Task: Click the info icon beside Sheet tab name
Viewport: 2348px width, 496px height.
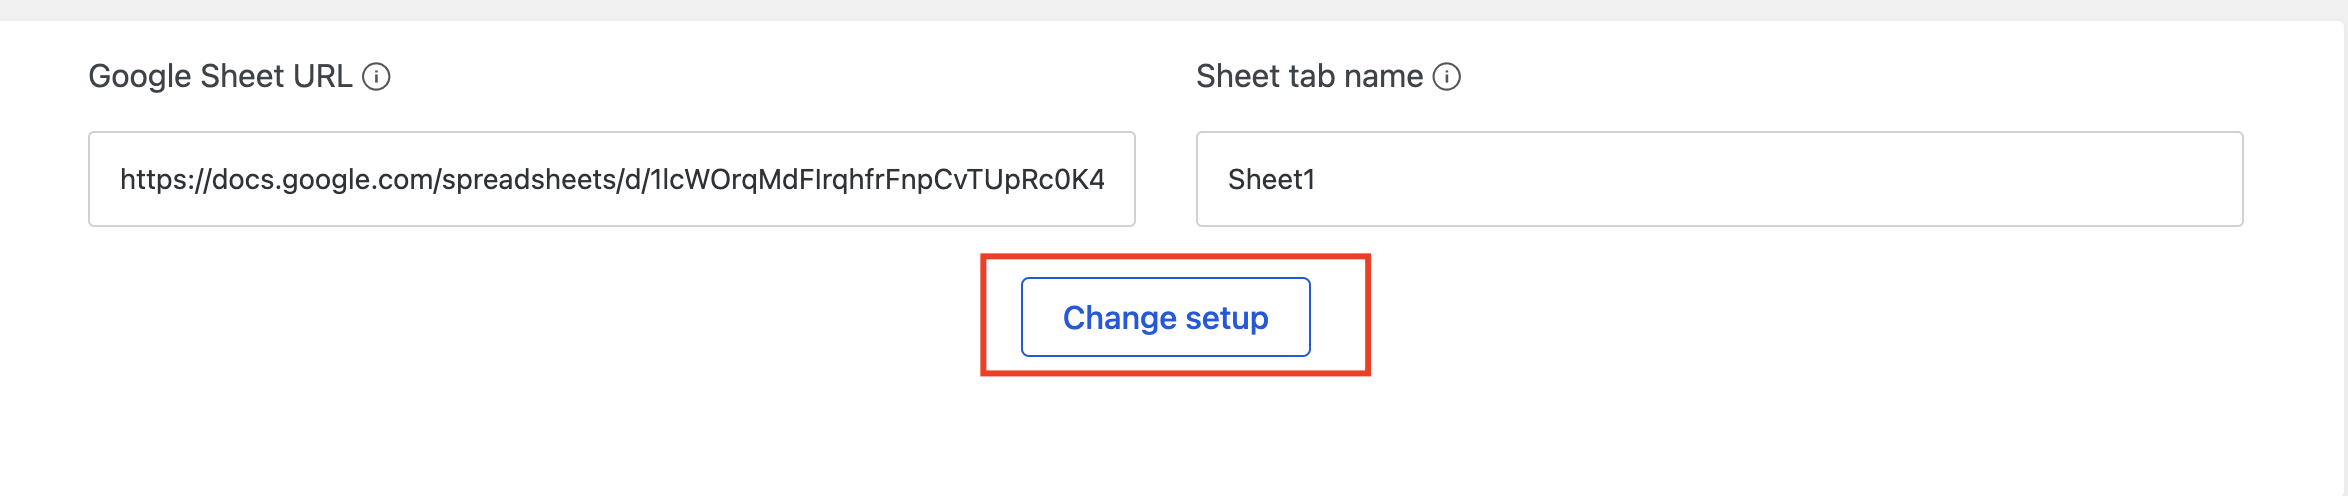Action: coord(1447,77)
